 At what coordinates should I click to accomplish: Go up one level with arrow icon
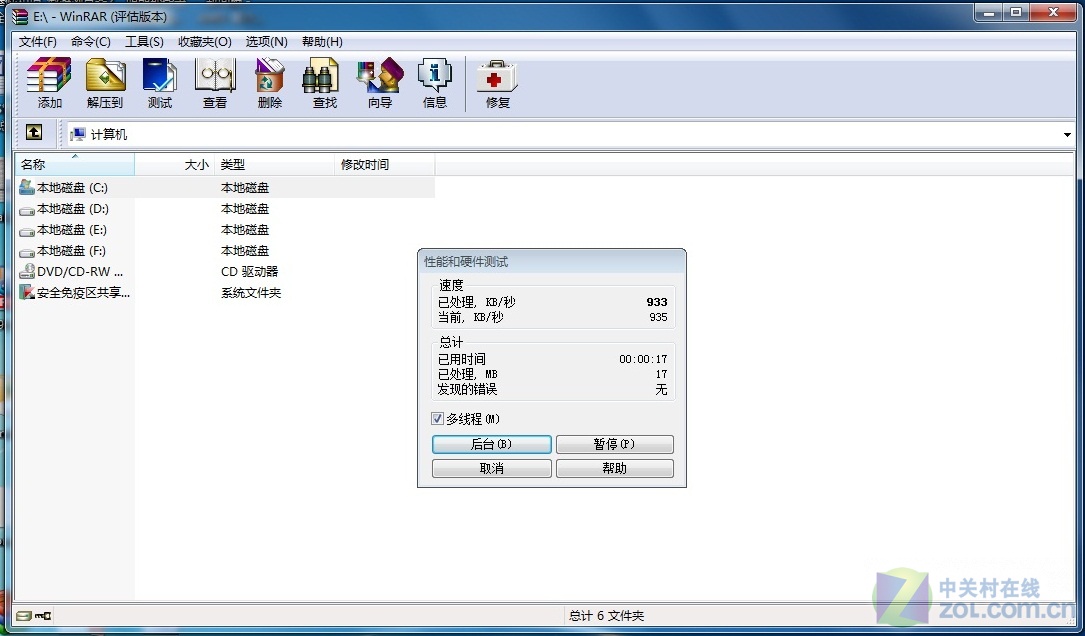(x=34, y=132)
